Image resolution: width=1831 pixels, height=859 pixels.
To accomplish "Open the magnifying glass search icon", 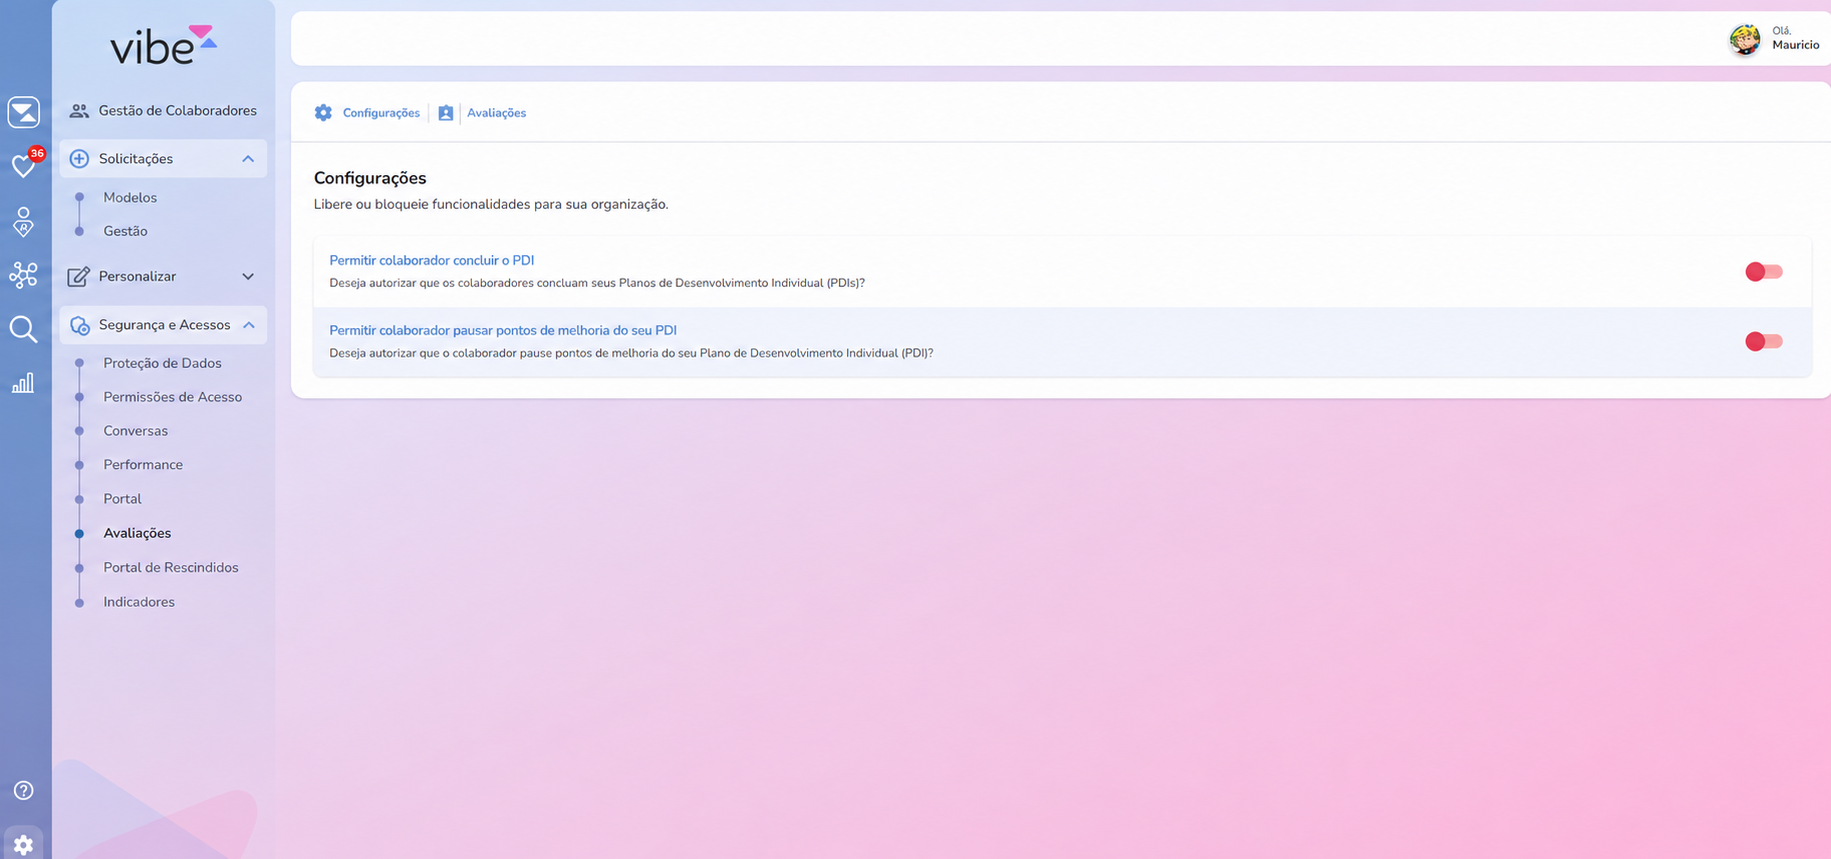I will (24, 329).
